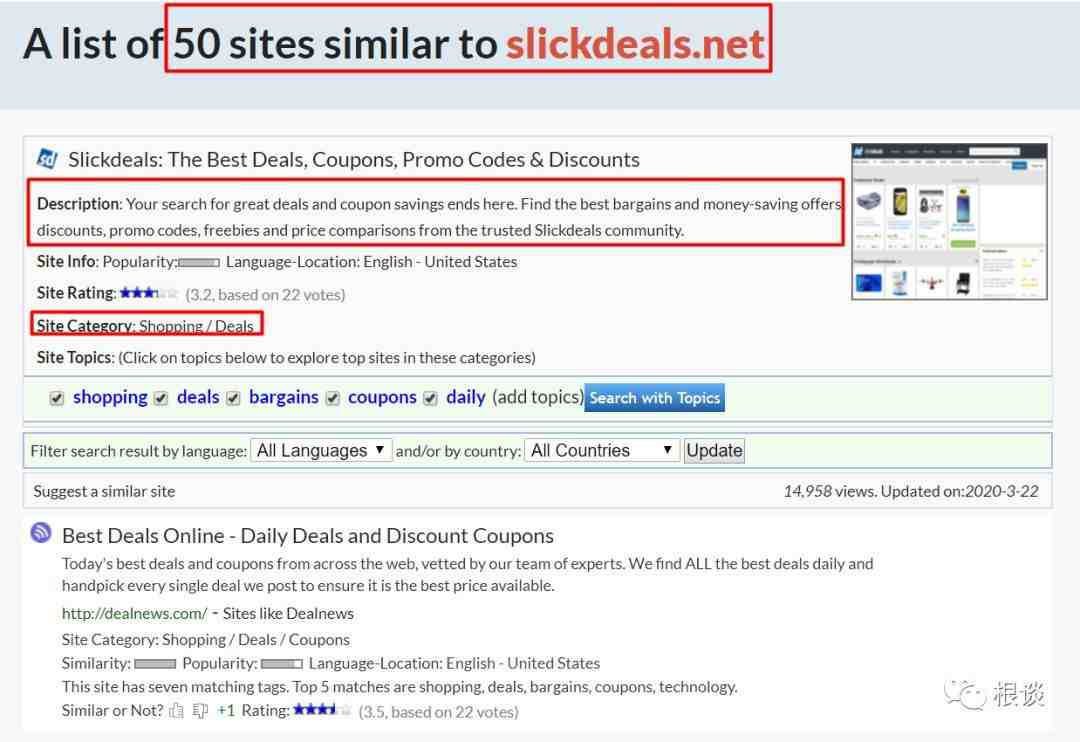Follow the Suggest a similar site link

(x=104, y=491)
